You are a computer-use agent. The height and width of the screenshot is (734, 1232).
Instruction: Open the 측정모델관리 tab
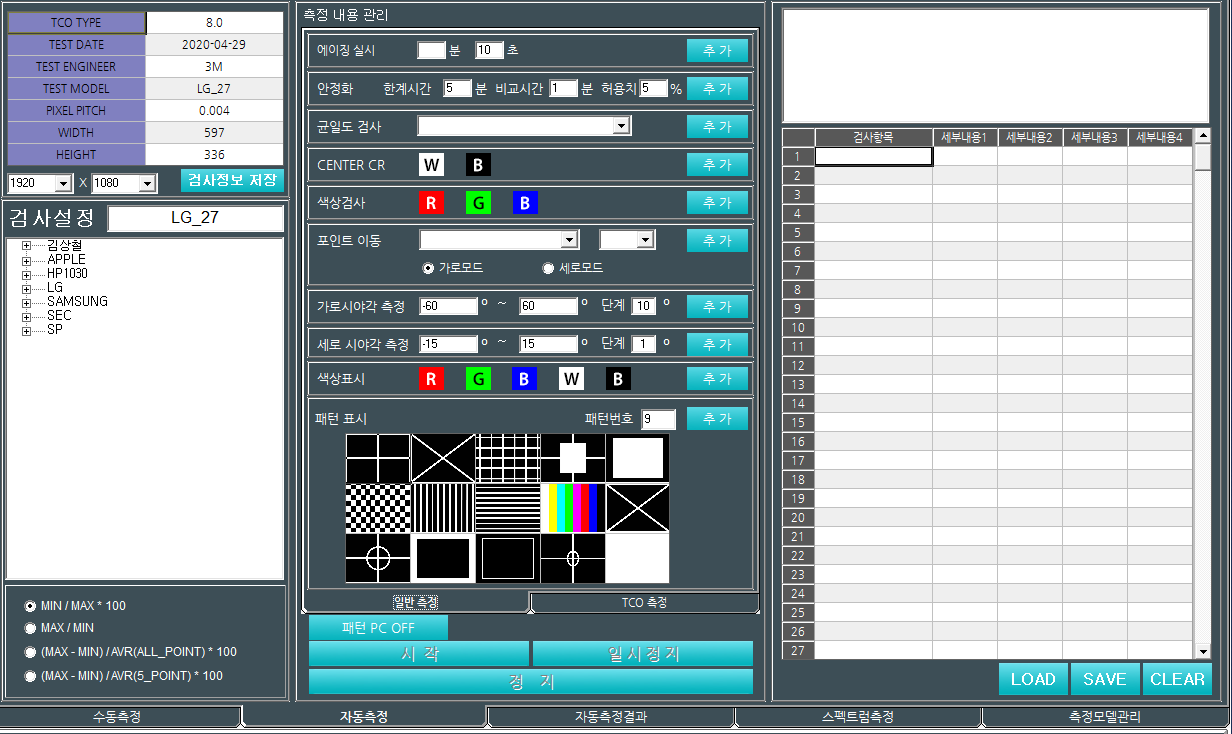click(x=1105, y=717)
